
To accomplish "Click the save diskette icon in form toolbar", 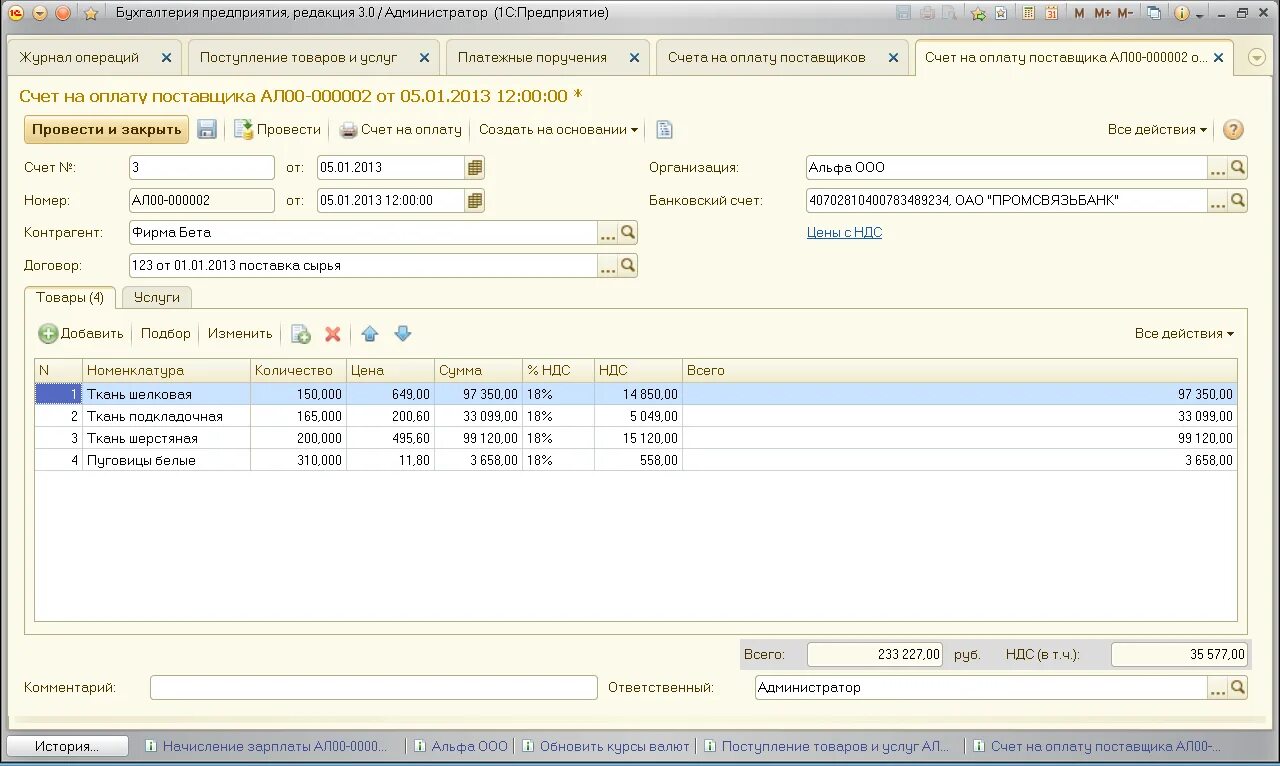I will click(207, 129).
